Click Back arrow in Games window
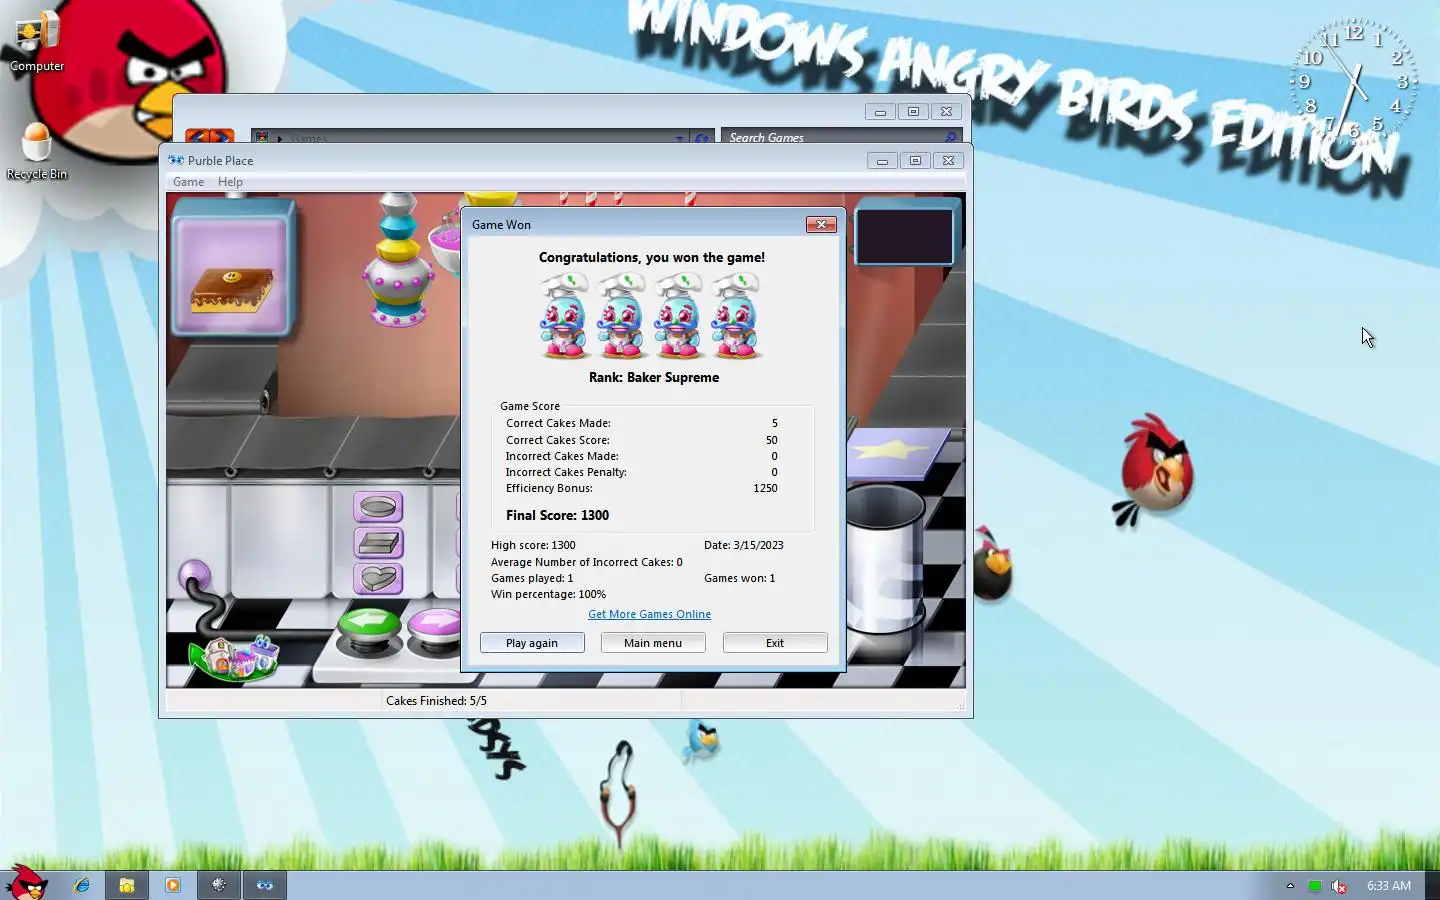The height and width of the screenshot is (900, 1440). click(x=197, y=136)
